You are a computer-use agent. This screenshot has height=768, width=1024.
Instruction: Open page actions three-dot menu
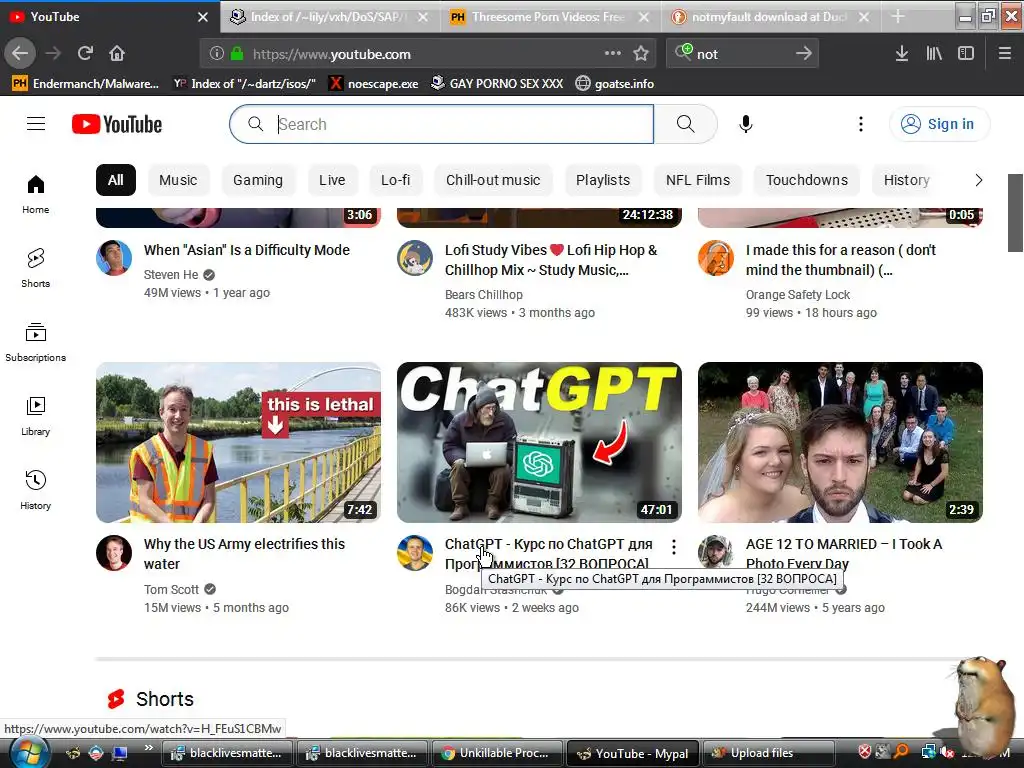[613, 54]
